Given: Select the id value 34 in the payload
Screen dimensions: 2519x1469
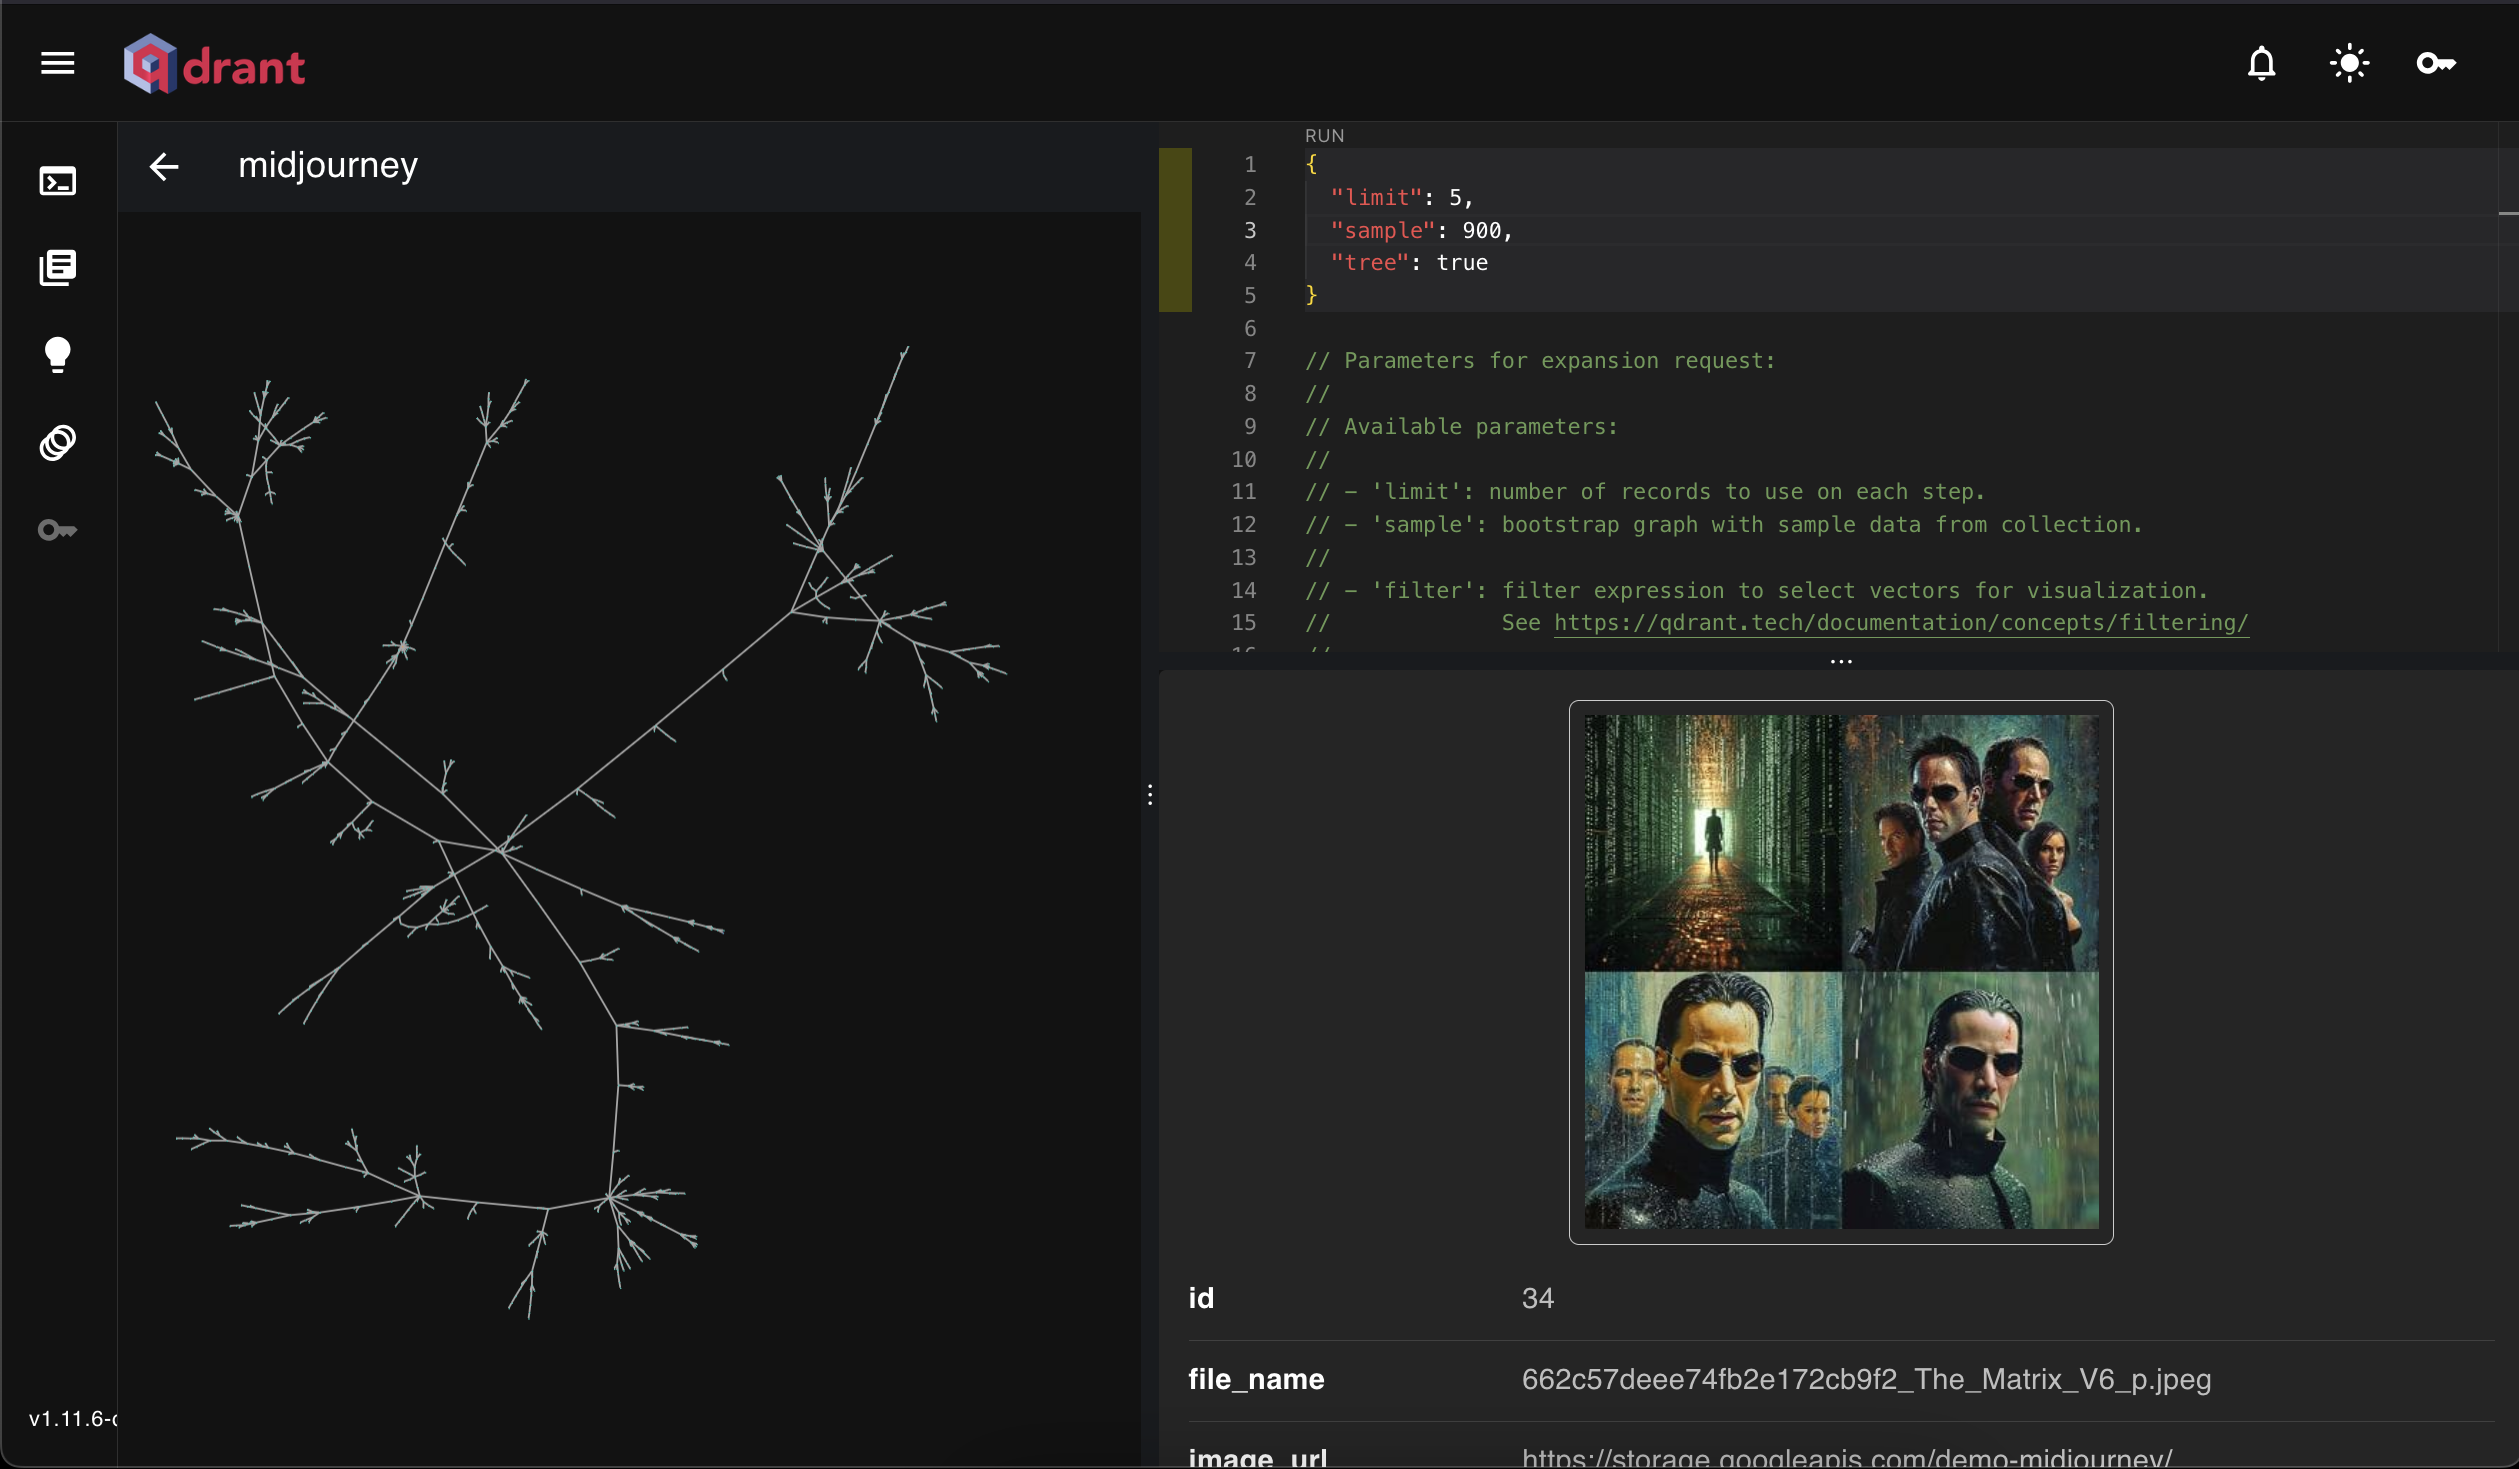Looking at the screenshot, I should click(1536, 1298).
